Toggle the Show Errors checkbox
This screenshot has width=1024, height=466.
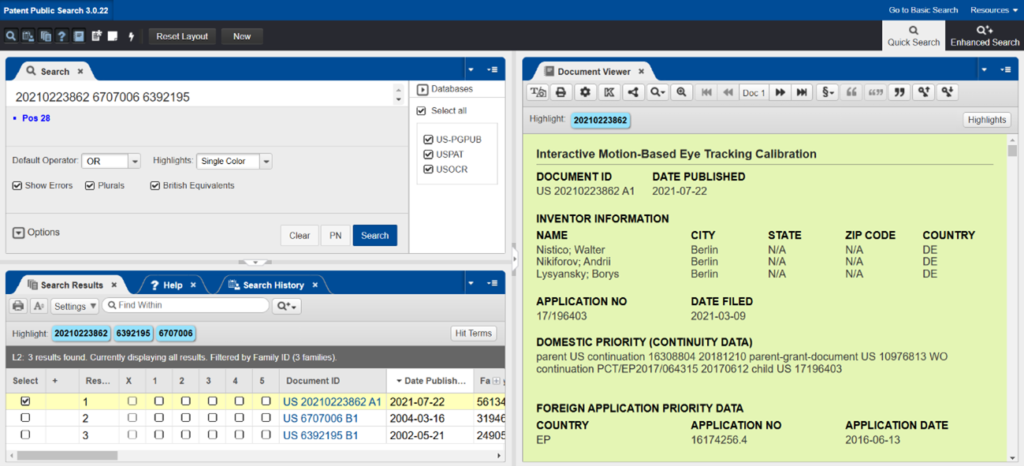[x=17, y=185]
